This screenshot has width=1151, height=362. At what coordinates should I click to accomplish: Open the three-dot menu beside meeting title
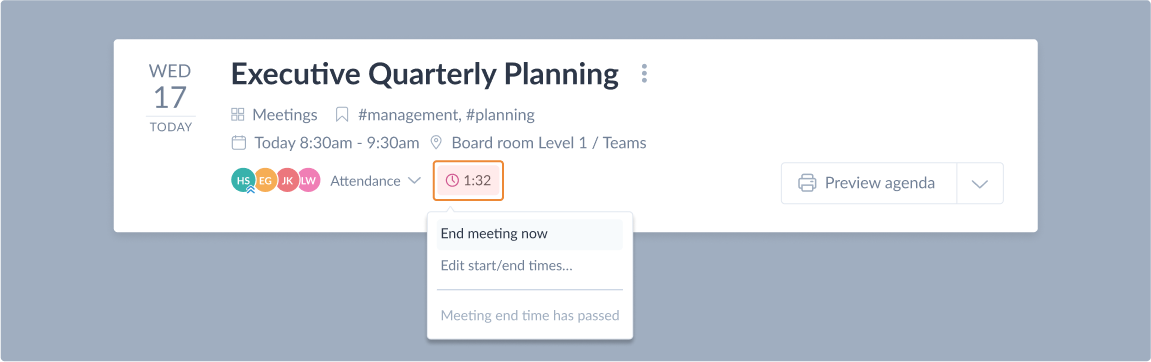click(x=645, y=73)
